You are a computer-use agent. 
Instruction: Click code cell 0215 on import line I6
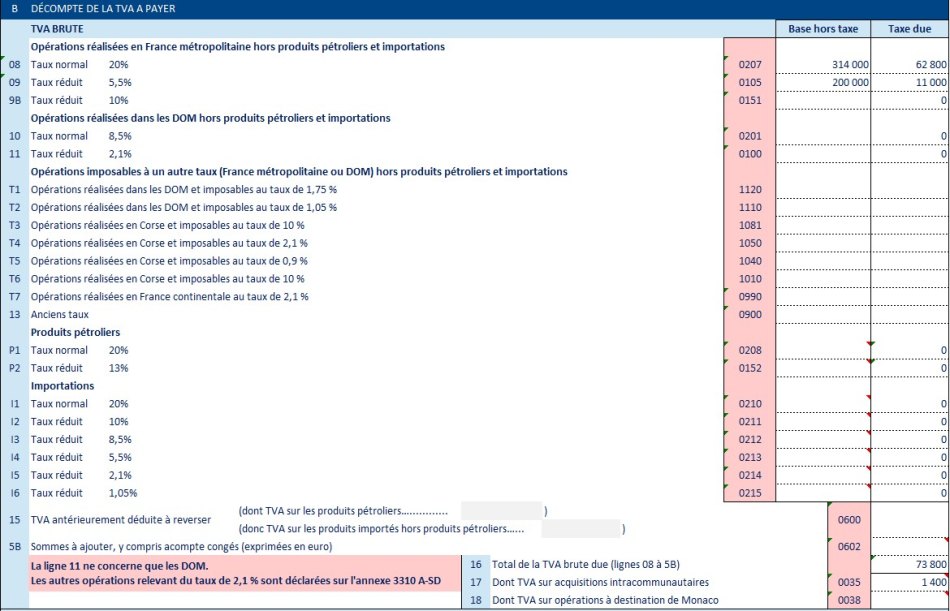click(x=749, y=493)
